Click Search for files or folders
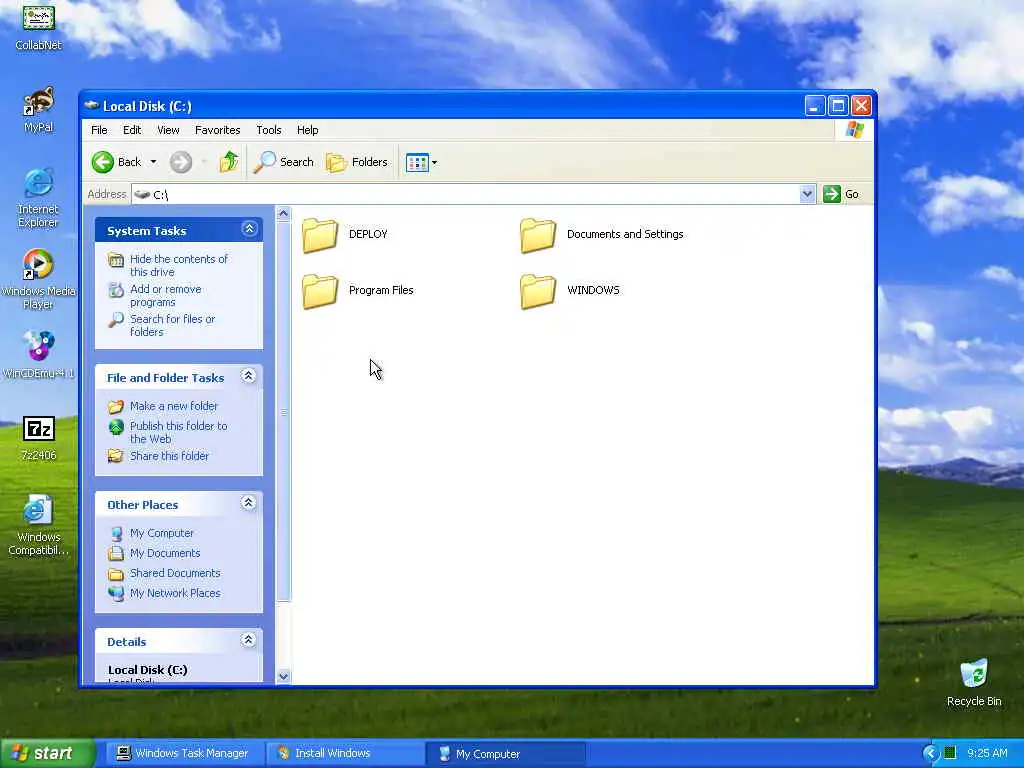1024x768 pixels. pos(172,325)
